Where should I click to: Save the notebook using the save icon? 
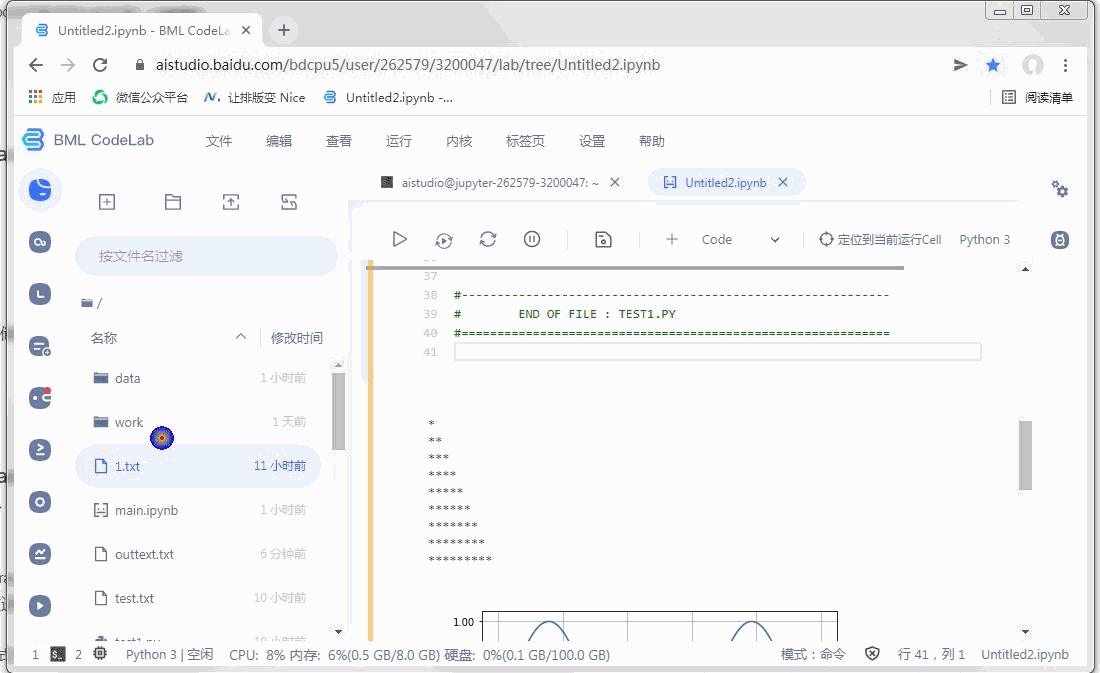click(x=602, y=239)
